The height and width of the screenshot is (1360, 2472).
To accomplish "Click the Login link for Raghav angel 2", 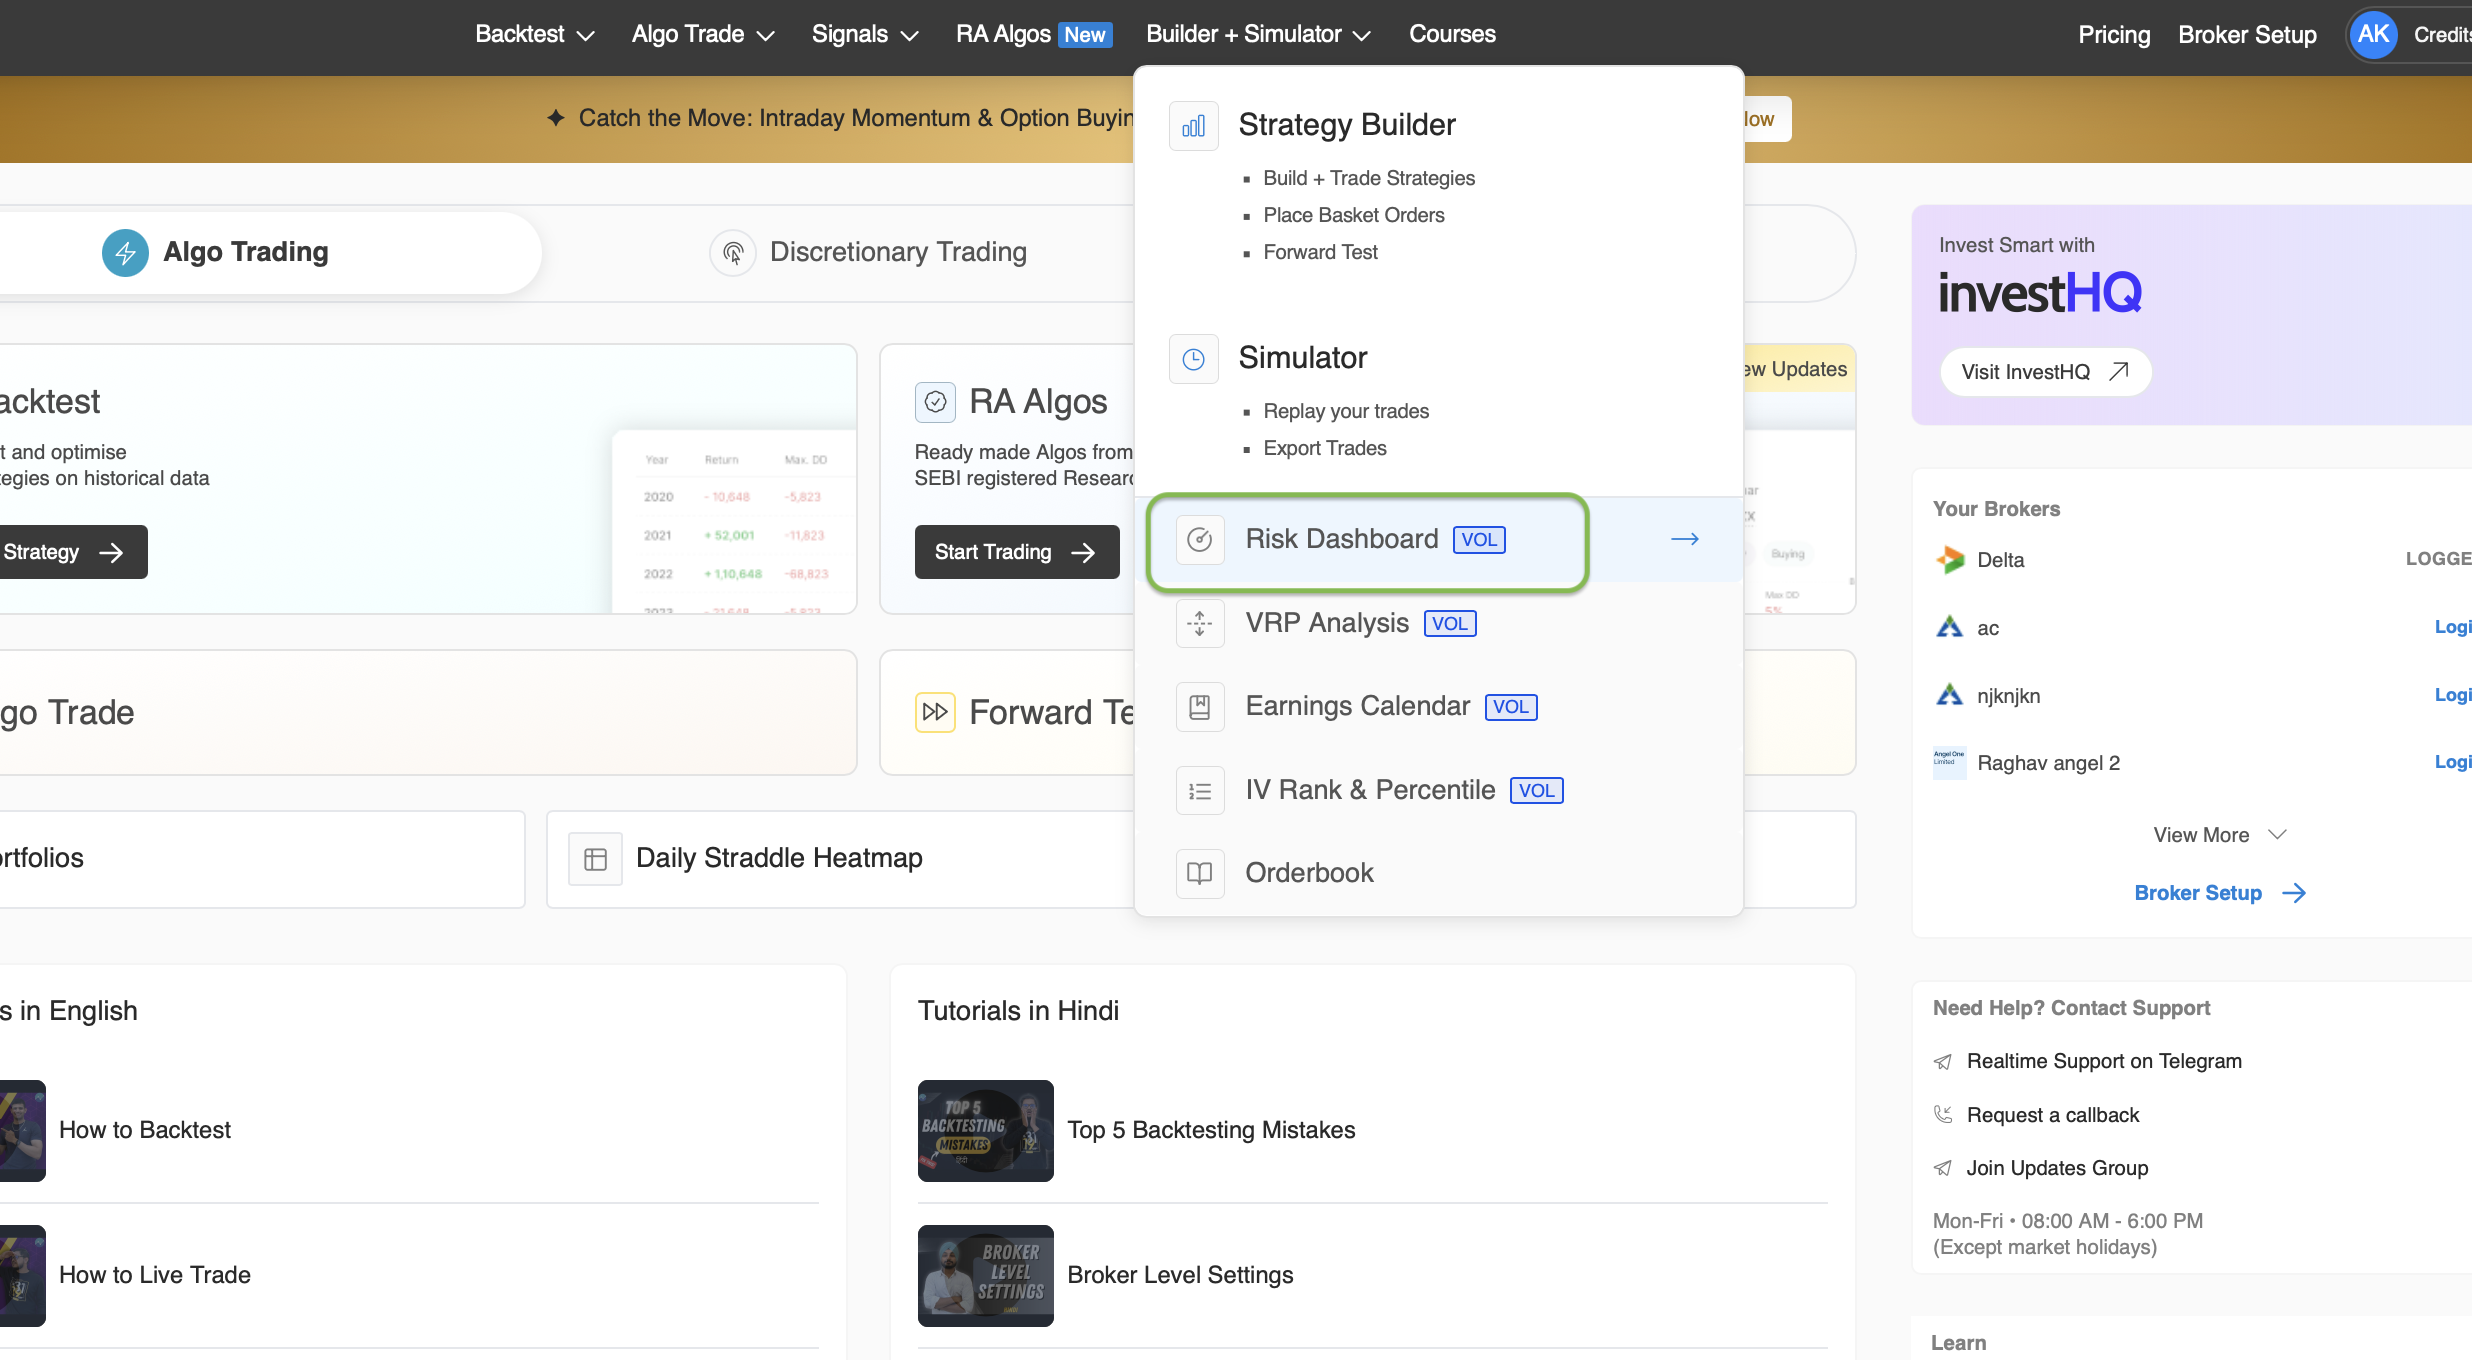I will [x=2453, y=762].
